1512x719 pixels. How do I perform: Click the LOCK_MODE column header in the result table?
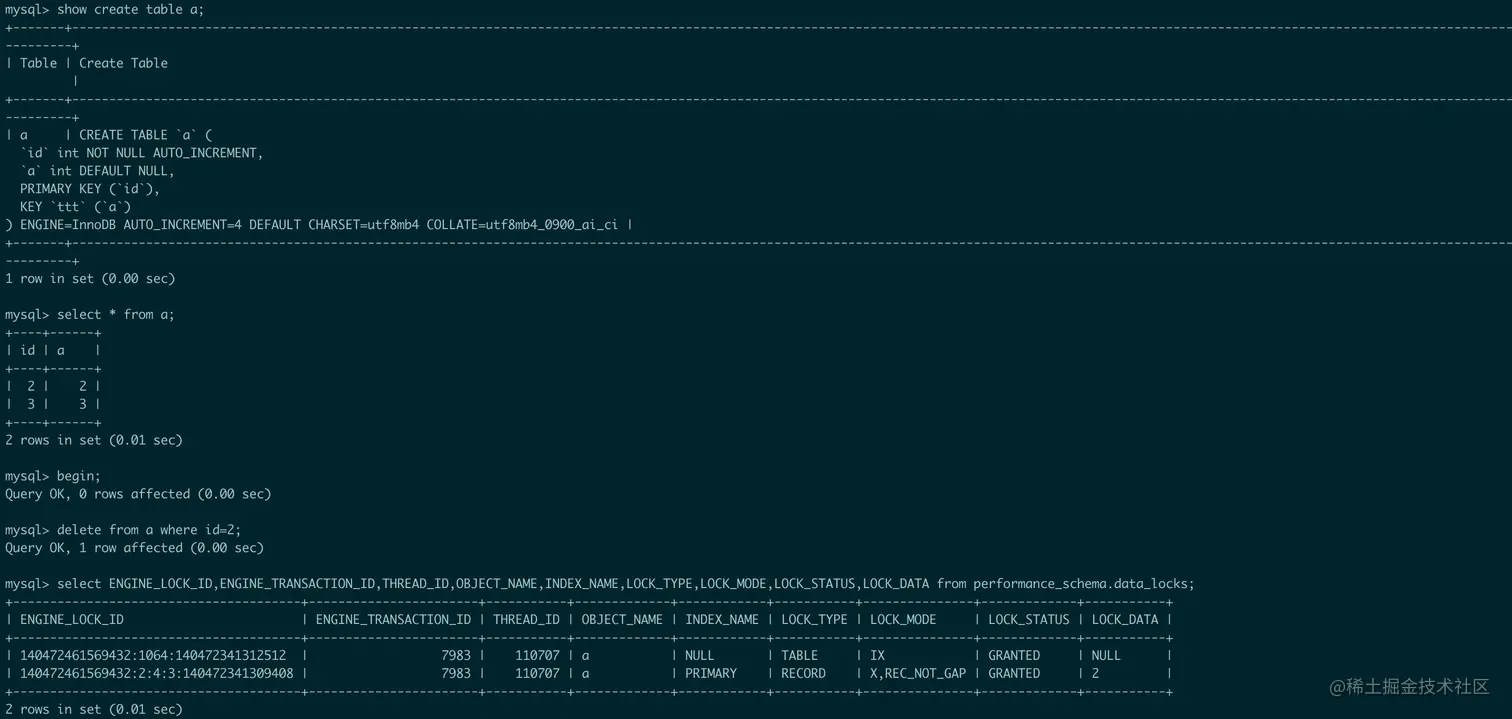[x=903, y=620]
